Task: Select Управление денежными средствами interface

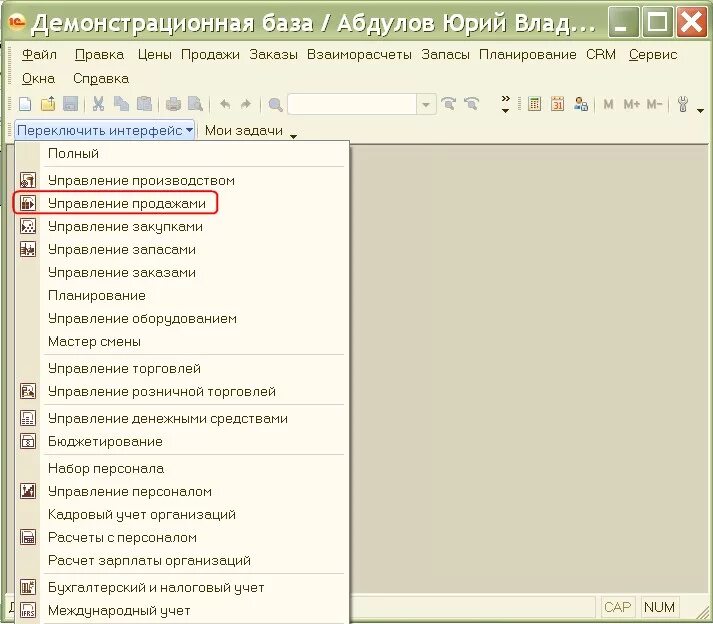Action: tap(182, 418)
